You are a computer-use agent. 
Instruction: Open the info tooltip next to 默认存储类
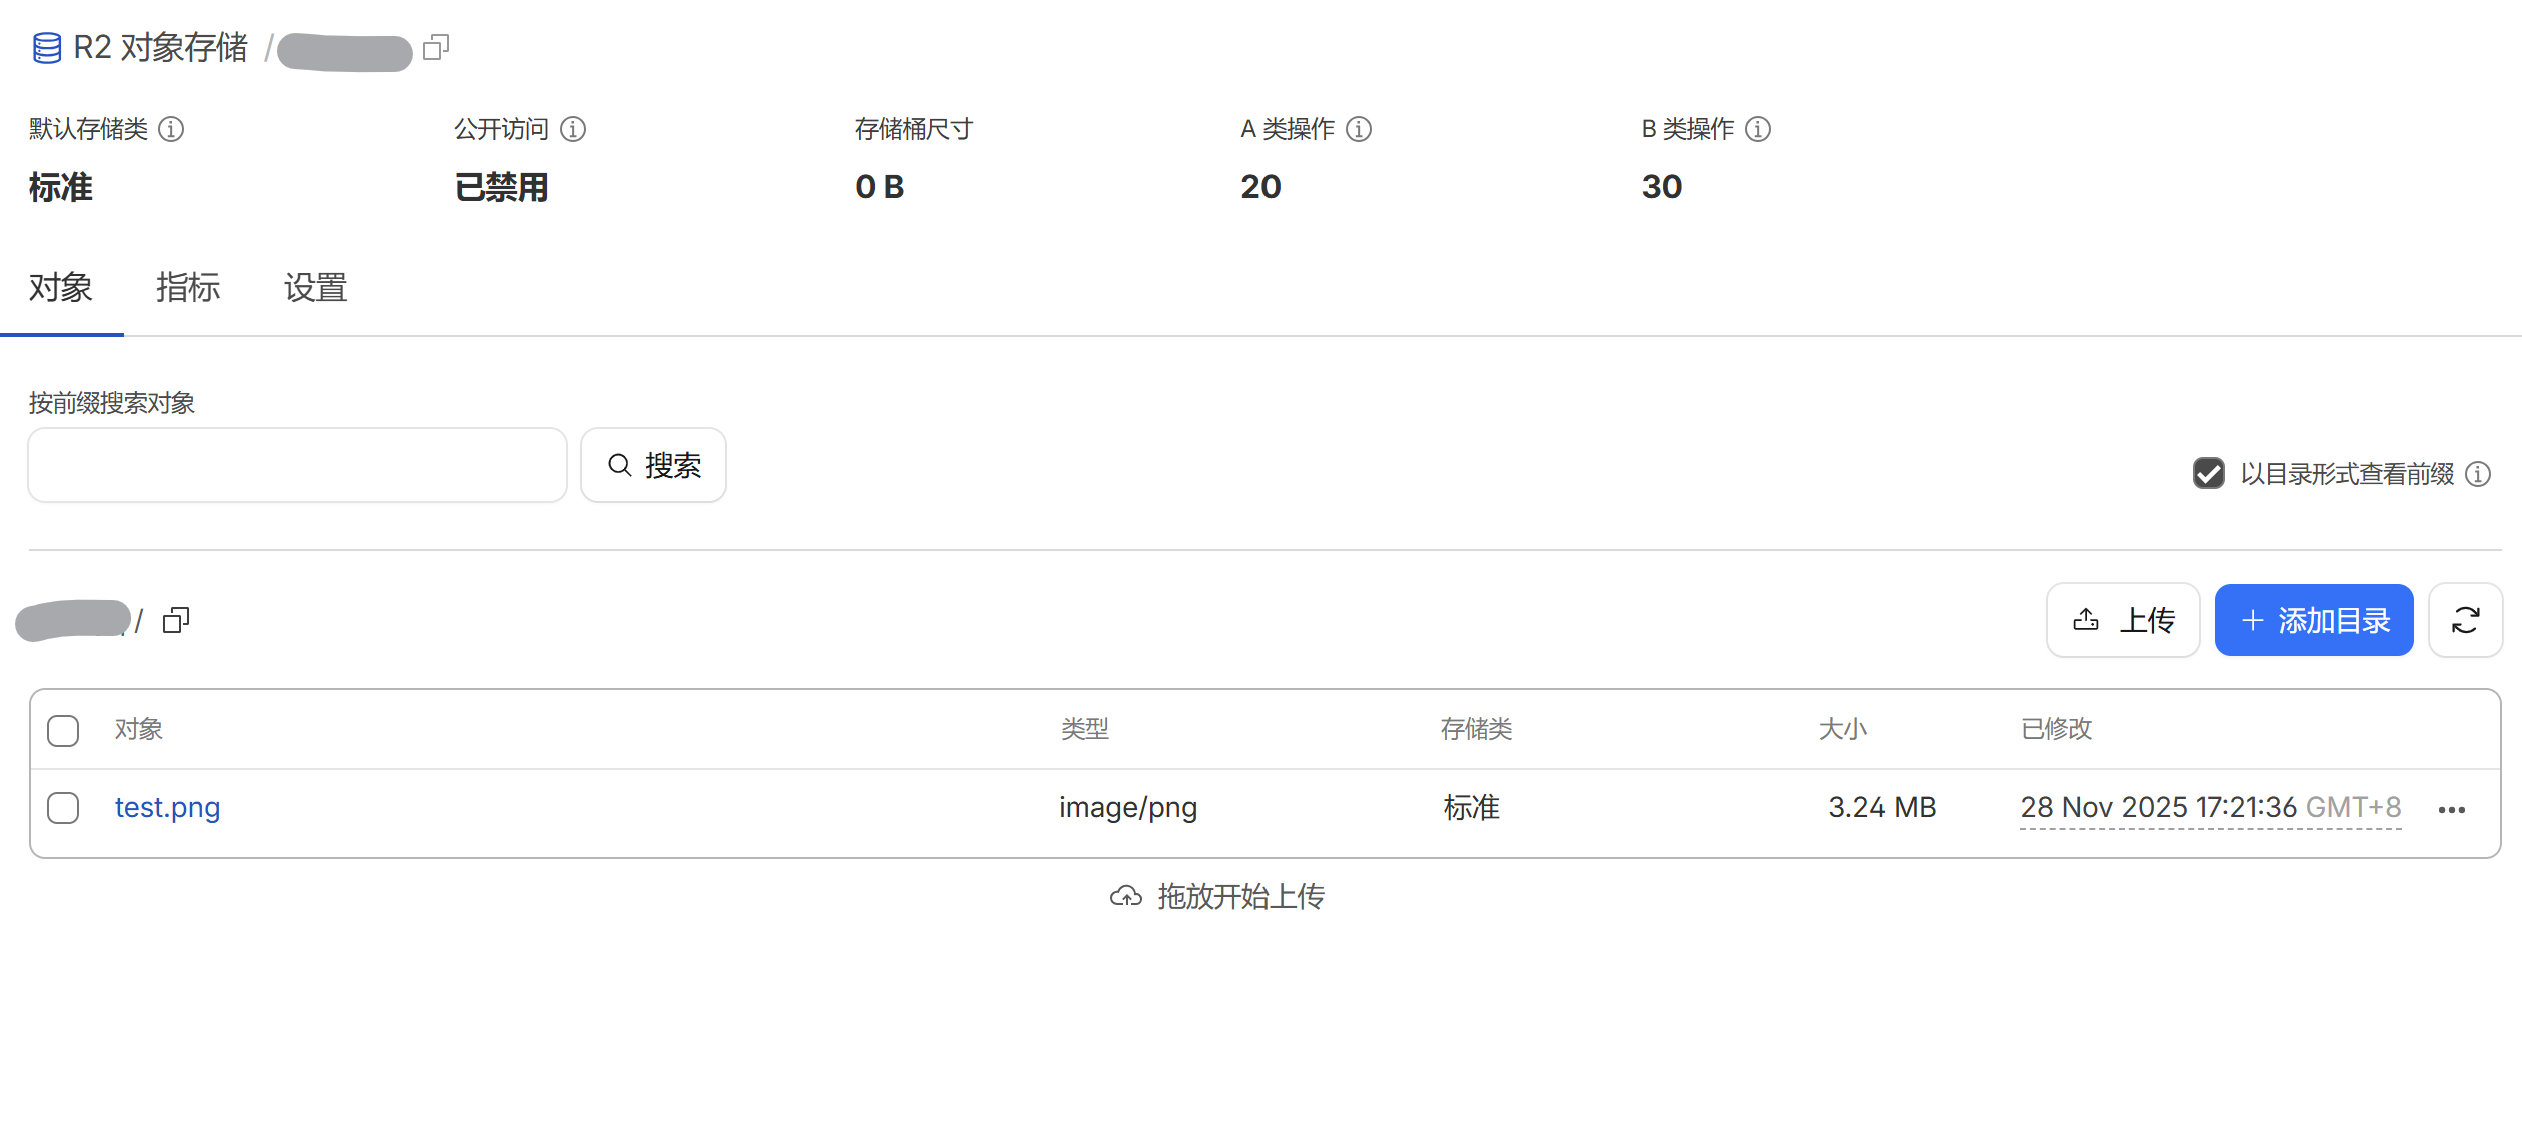coord(172,129)
